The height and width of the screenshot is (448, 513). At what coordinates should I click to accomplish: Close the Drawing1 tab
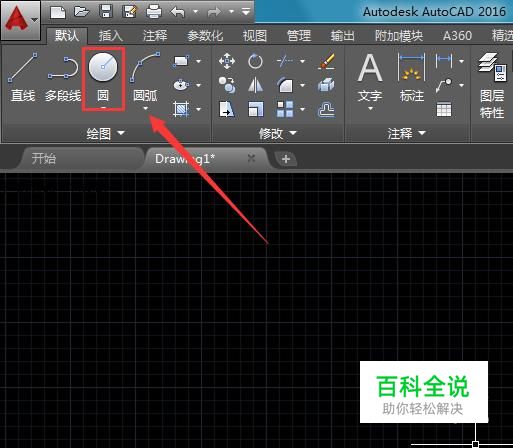pos(251,158)
